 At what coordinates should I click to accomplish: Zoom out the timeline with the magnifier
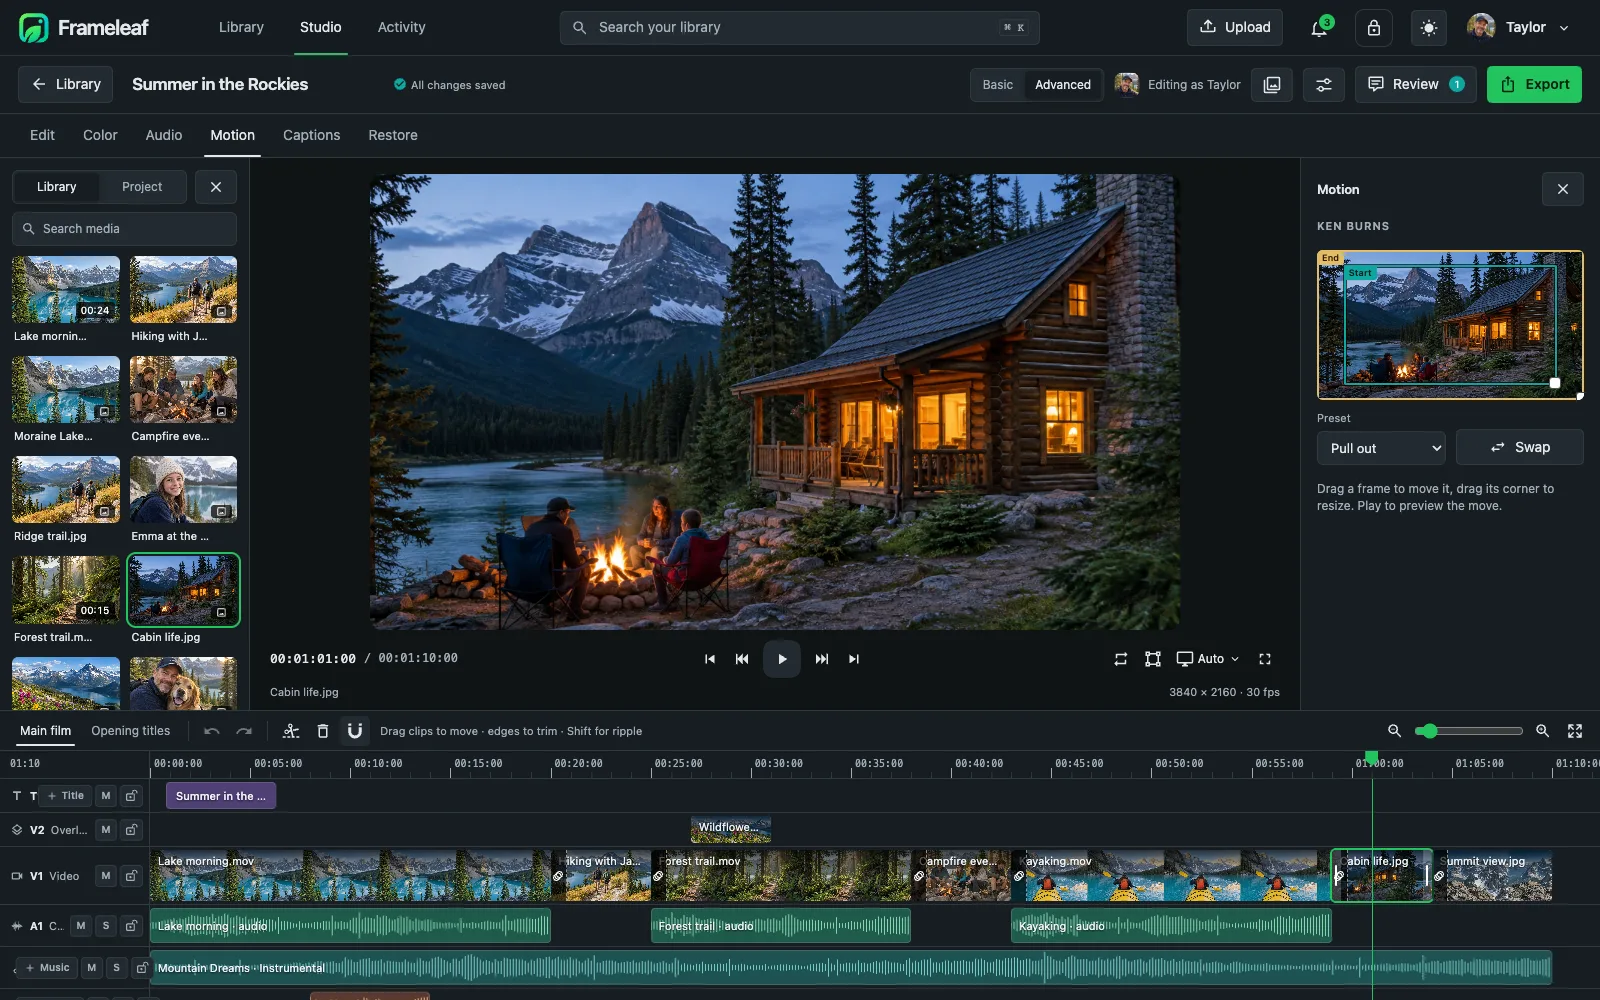coord(1394,731)
